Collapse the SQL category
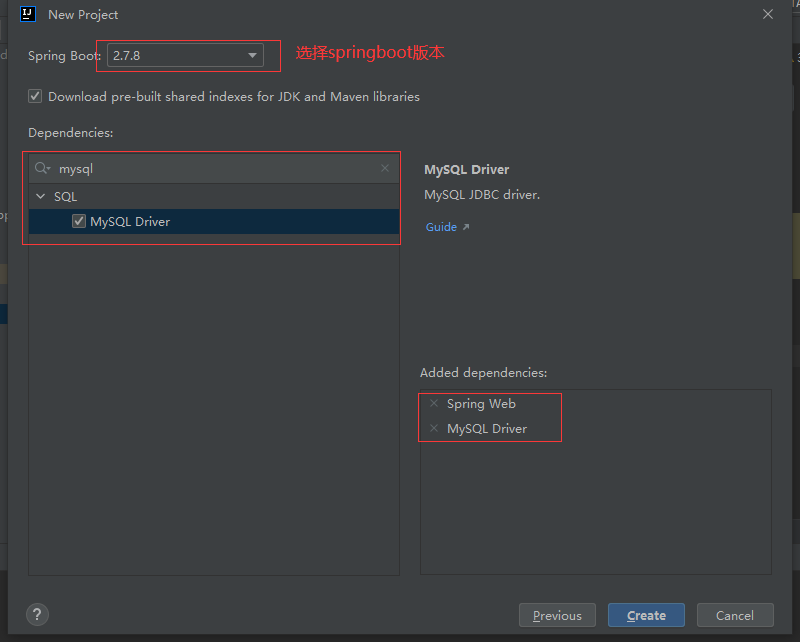 coord(41,196)
